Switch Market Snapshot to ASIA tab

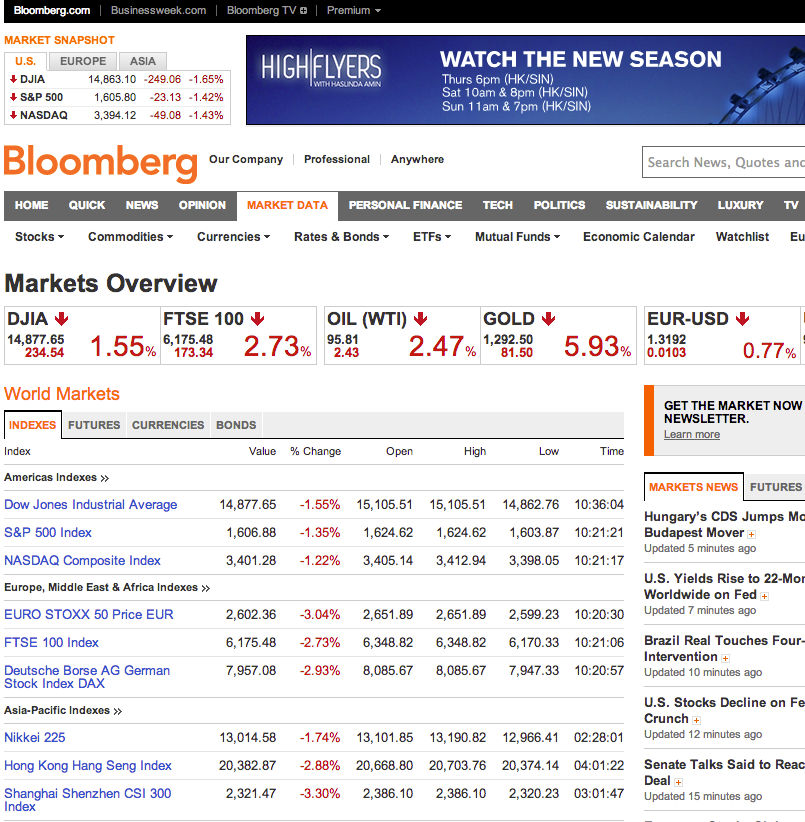coord(143,61)
